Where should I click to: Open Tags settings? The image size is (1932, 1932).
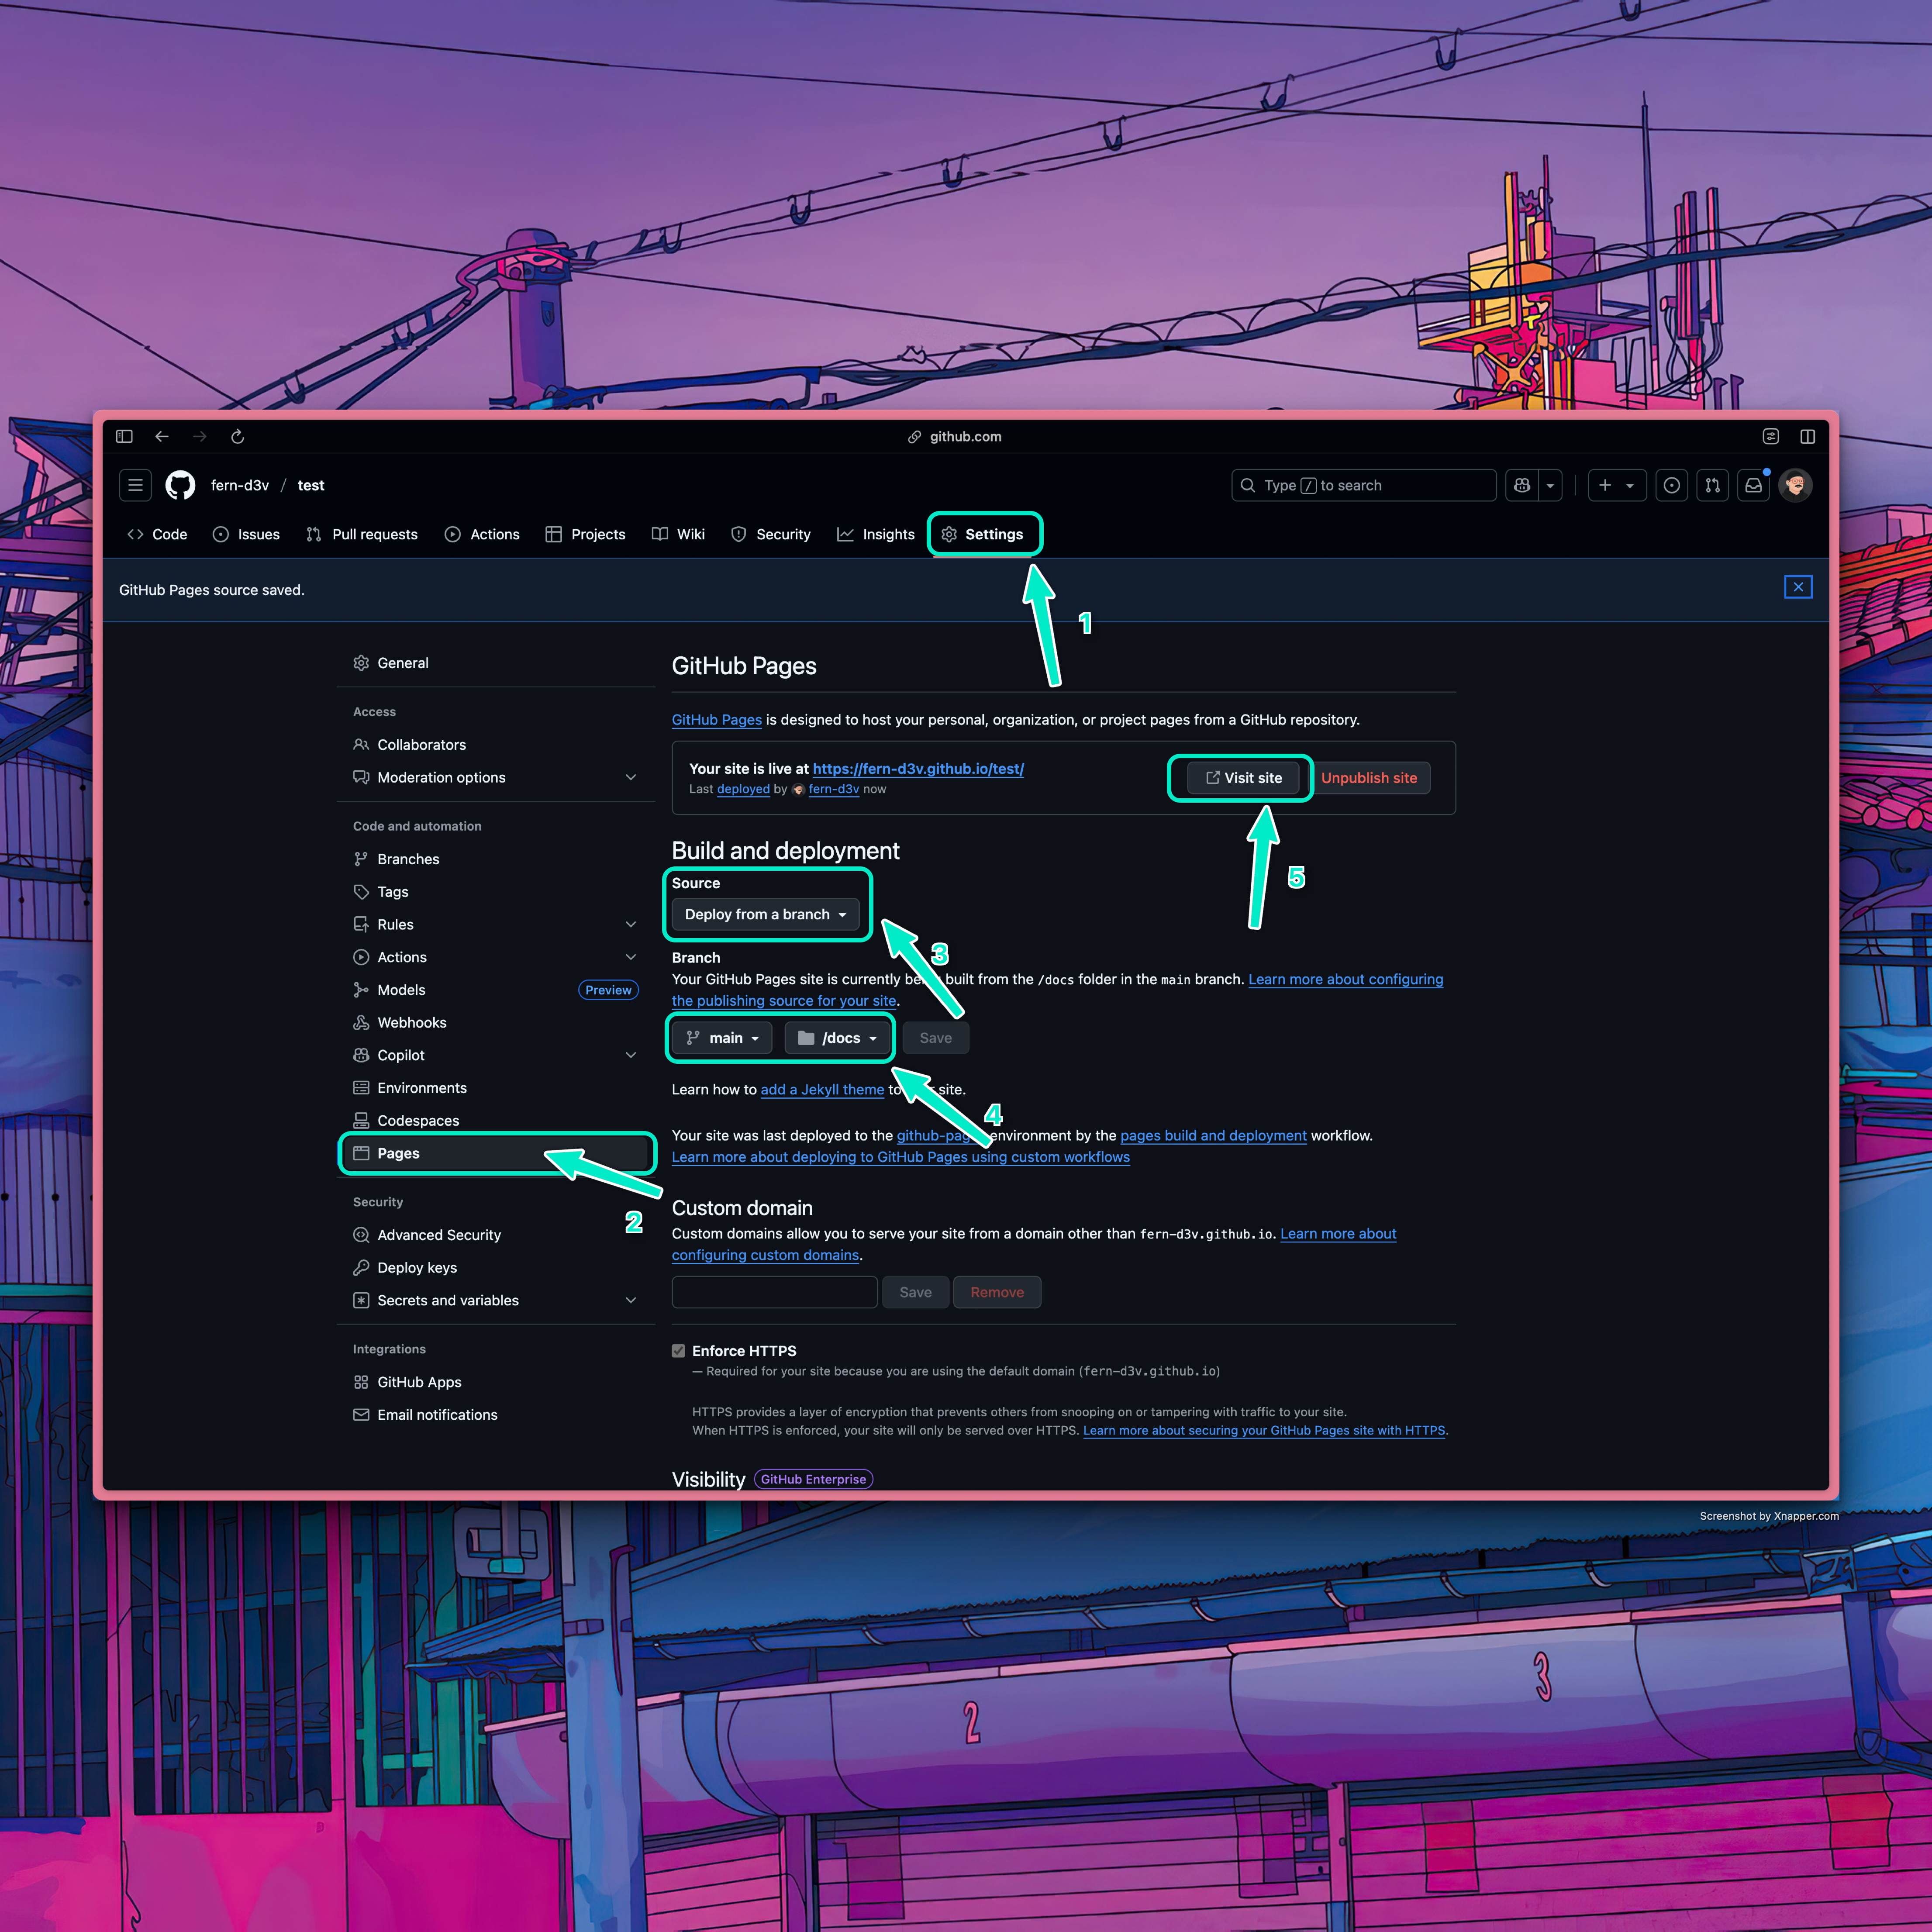496,892
